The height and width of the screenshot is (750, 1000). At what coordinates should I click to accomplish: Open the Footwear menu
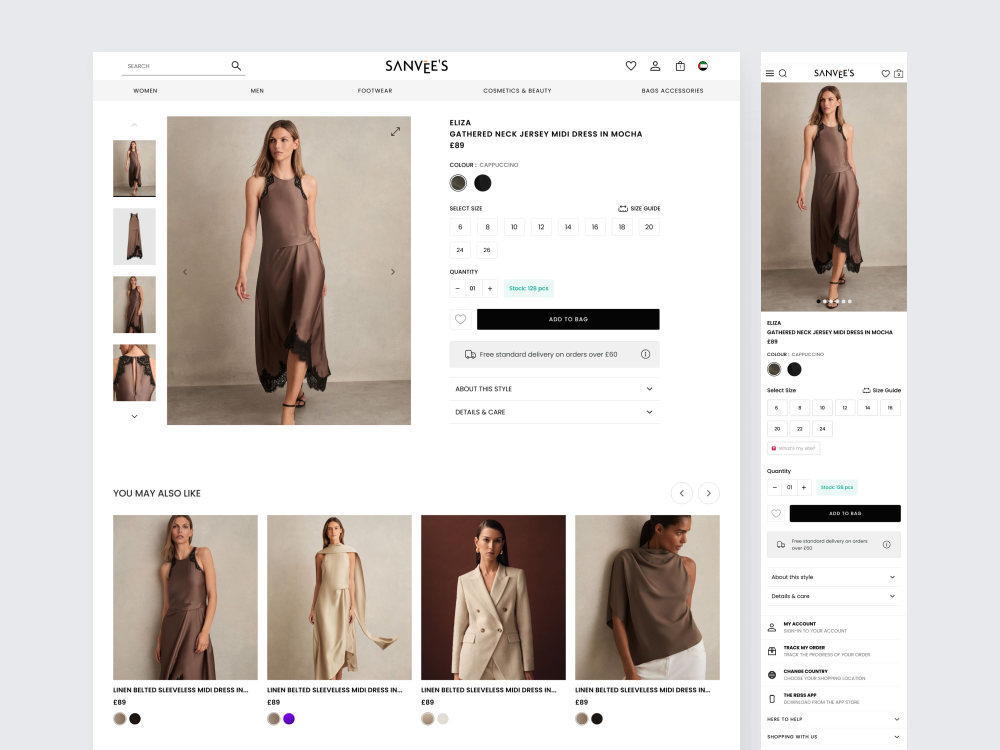click(x=375, y=91)
